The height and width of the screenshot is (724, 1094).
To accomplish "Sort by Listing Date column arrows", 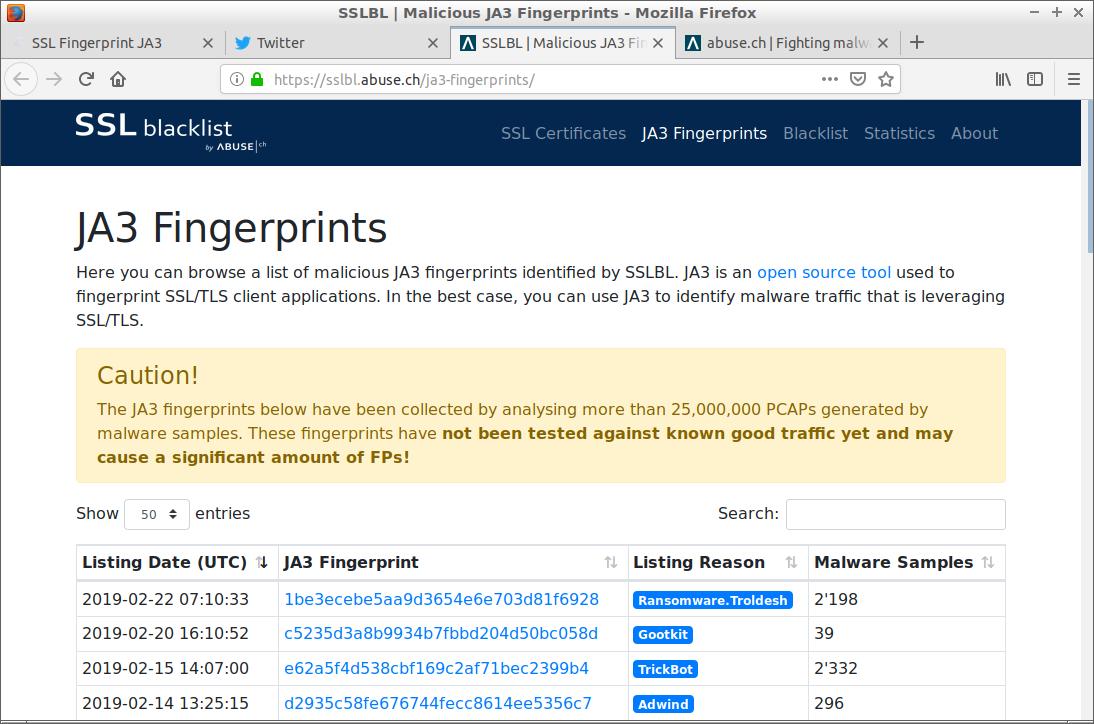I will 262,562.
